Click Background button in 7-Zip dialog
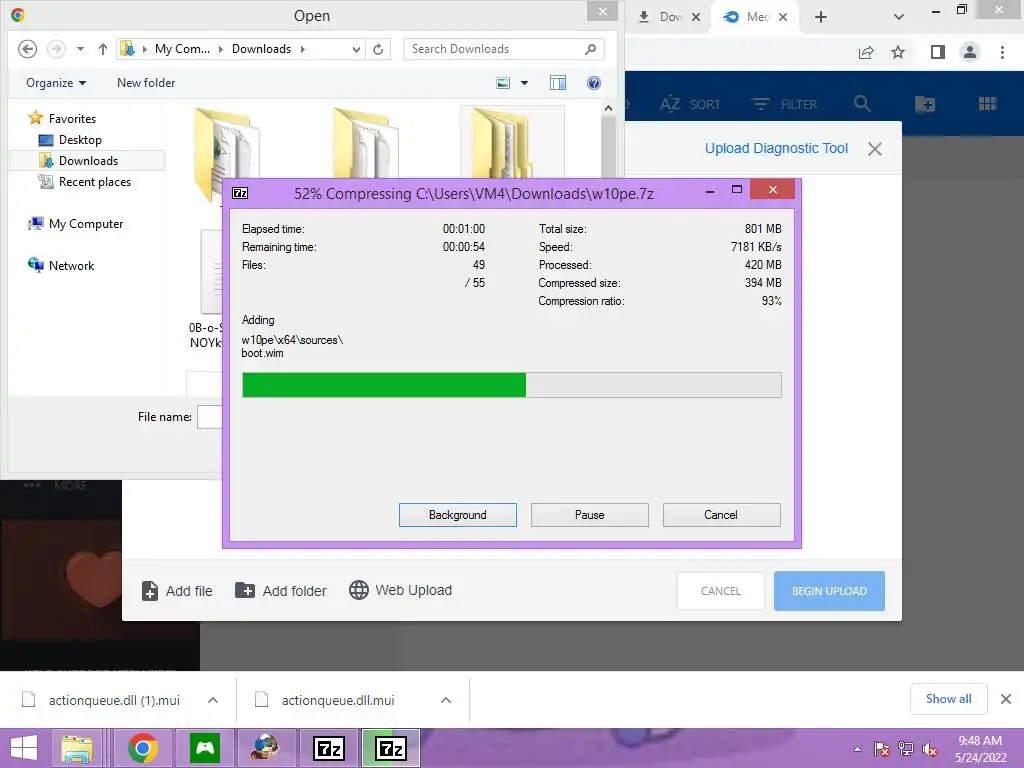Viewport: 1024px width, 768px height. [457, 515]
